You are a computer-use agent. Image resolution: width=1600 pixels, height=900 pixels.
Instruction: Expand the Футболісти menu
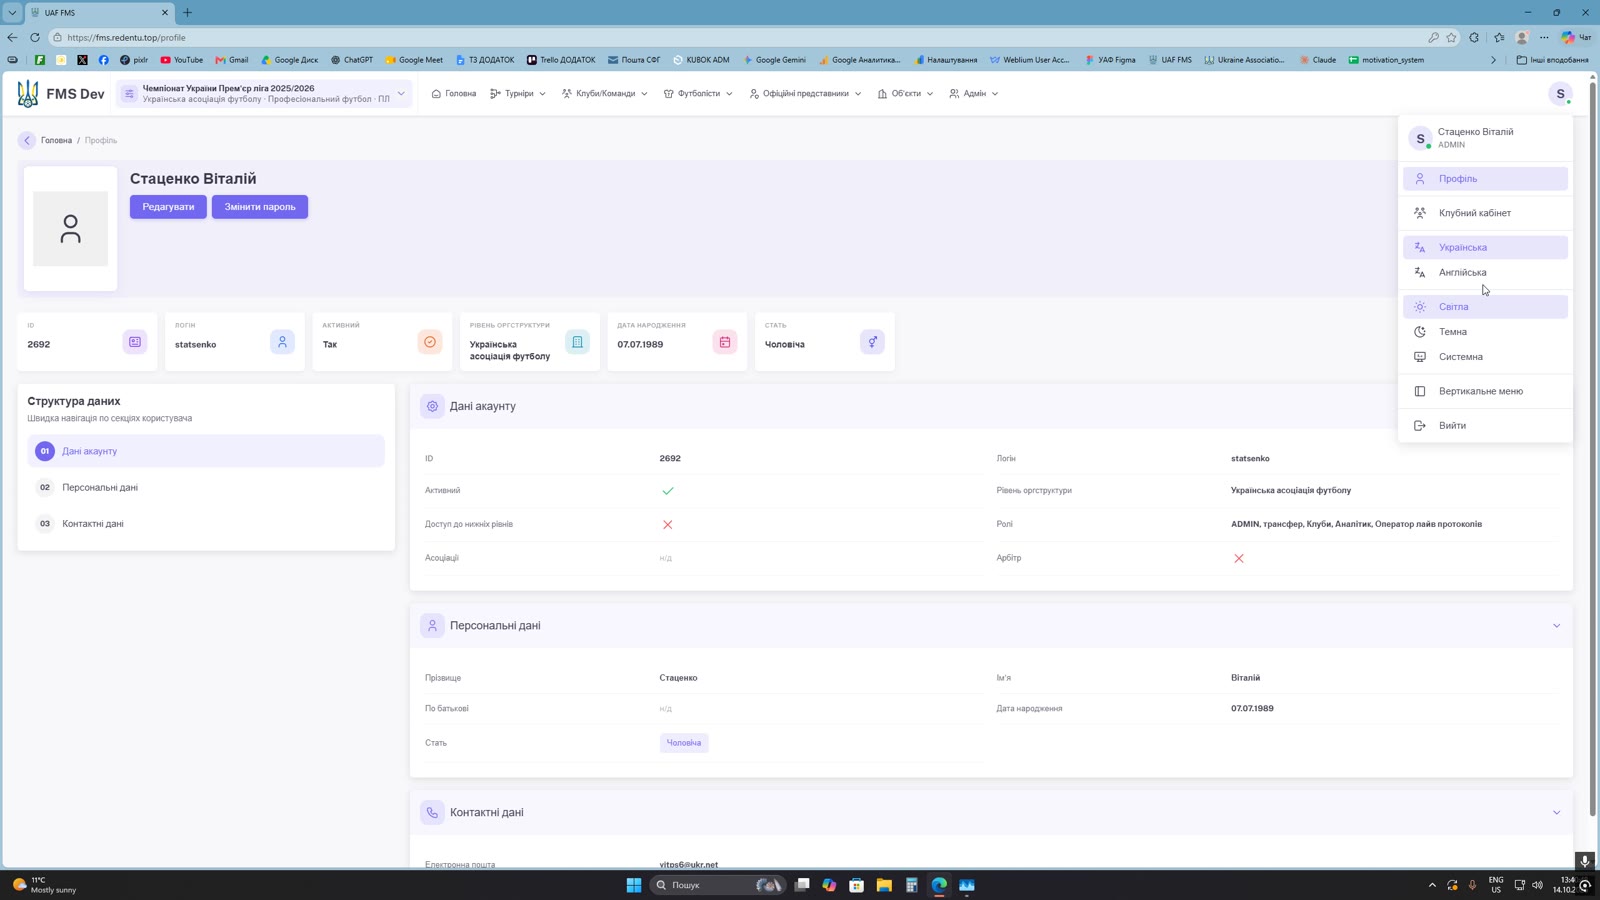coord(698,94)
